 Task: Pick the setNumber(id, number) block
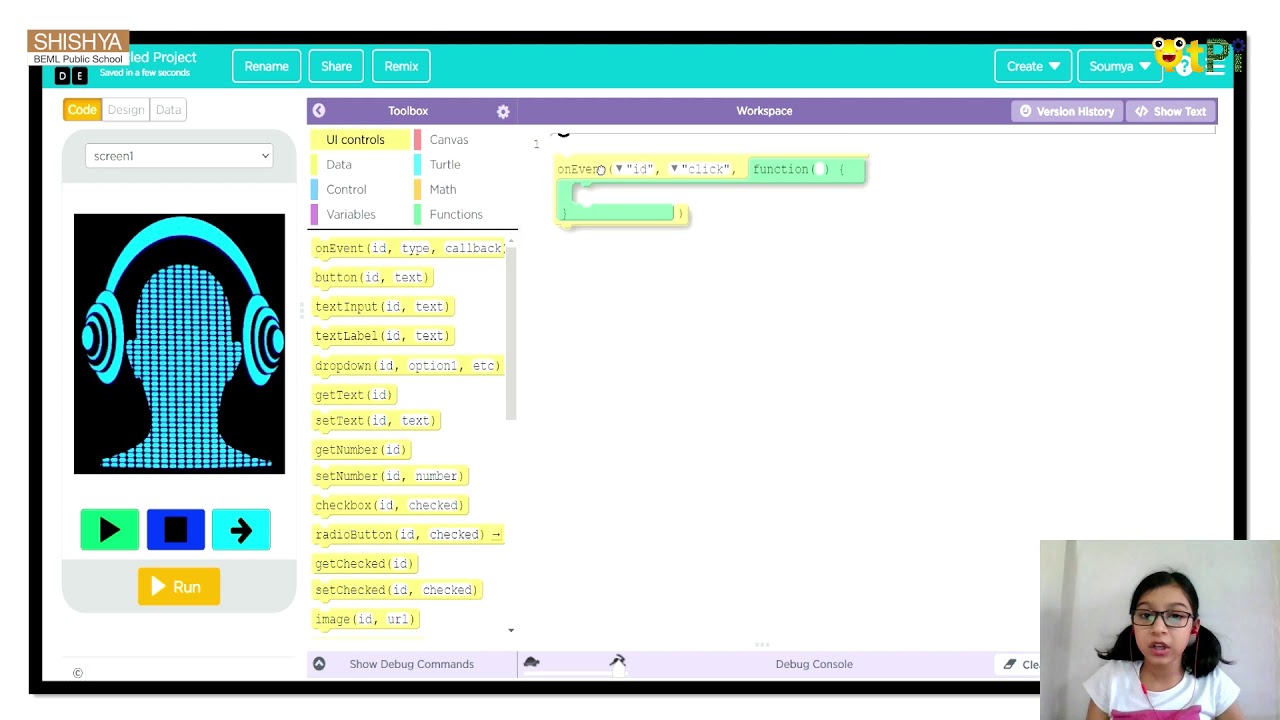pos(389,476)
